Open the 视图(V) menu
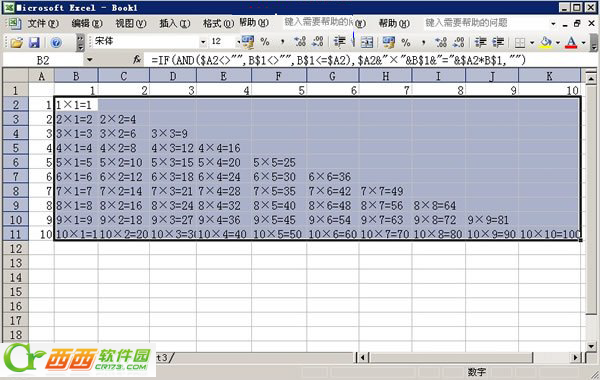Viewport: 600px width, 380px height. (x=131, y=23)
